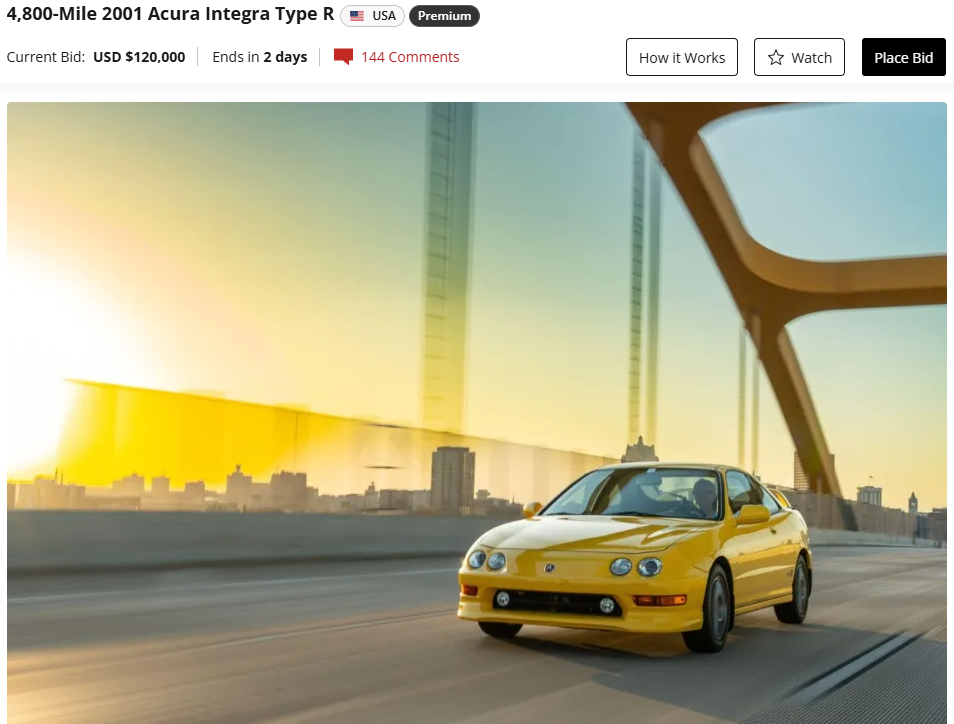The image size is (954, 724).
Task: Click the car's front wheel in the photo
Action: pos(716,608)
